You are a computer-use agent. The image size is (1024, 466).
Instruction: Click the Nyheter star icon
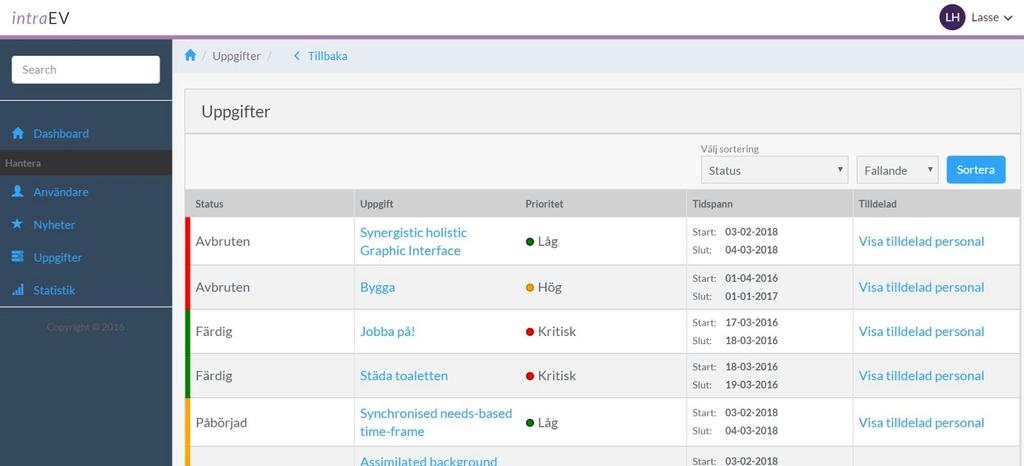pos(18,225)
